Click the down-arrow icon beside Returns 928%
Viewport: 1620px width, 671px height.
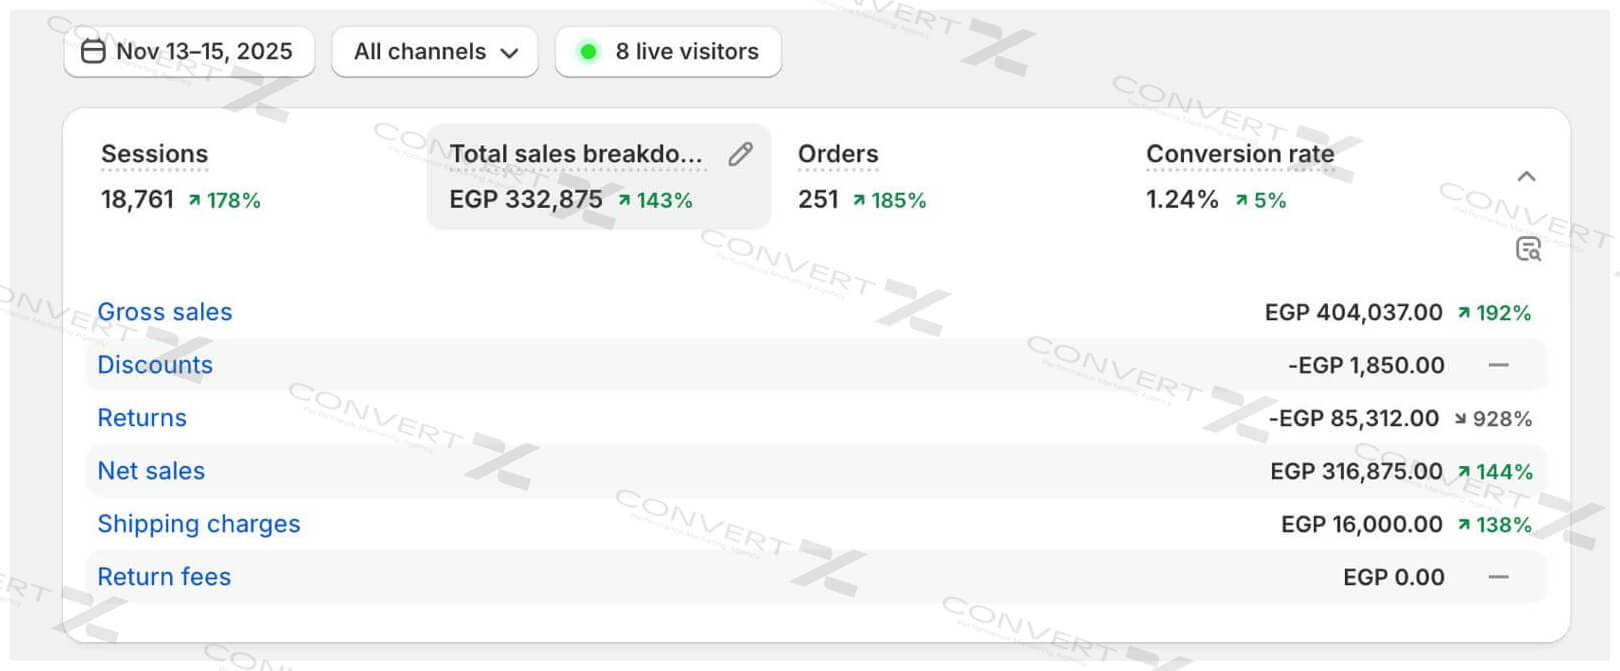click(x=1460, y=419)
